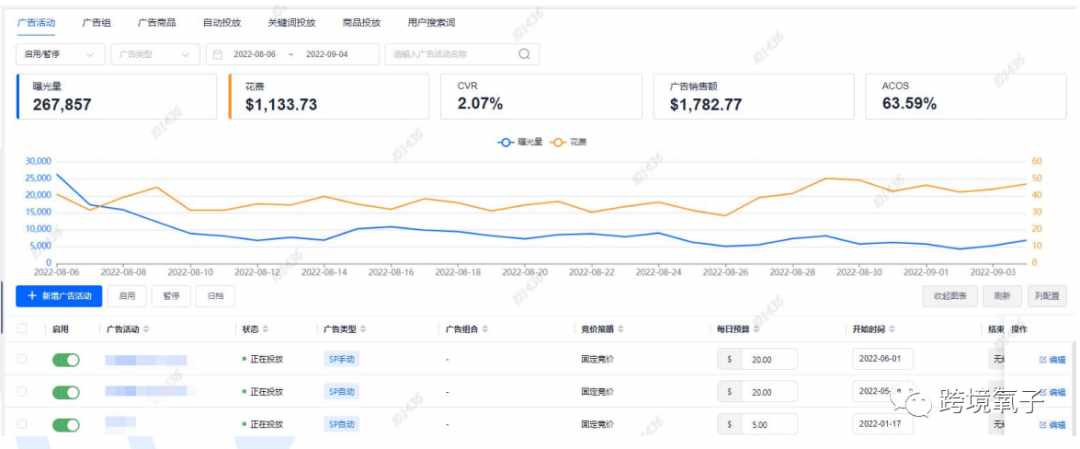Switch to the 用户搜索词 tab
This screenshot has width=1080, height=449.
pos(431,22)
